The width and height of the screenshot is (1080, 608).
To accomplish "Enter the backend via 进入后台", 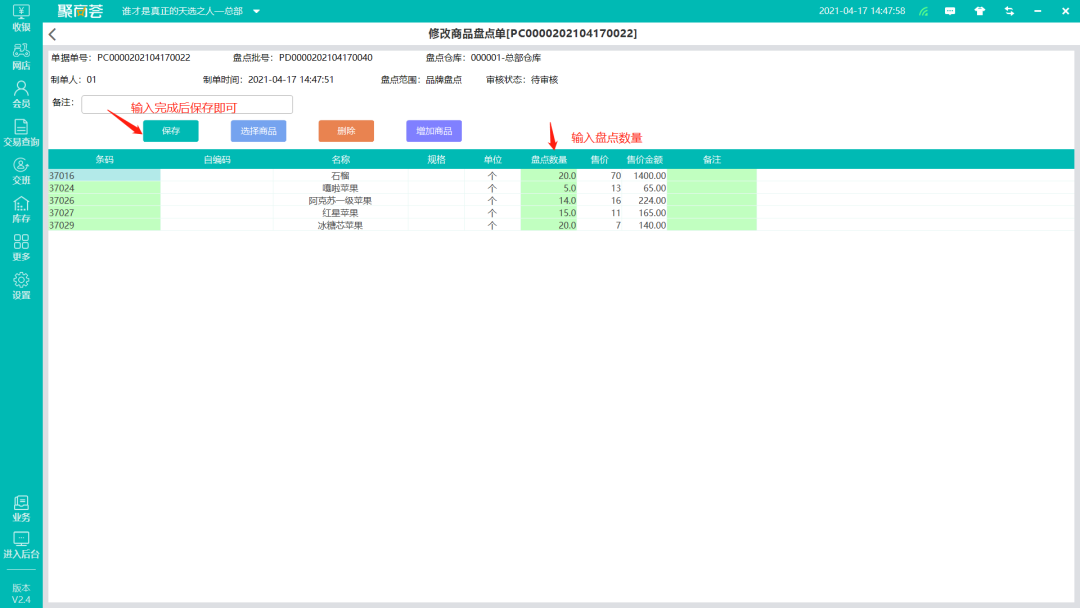I will tap(21, 544).
